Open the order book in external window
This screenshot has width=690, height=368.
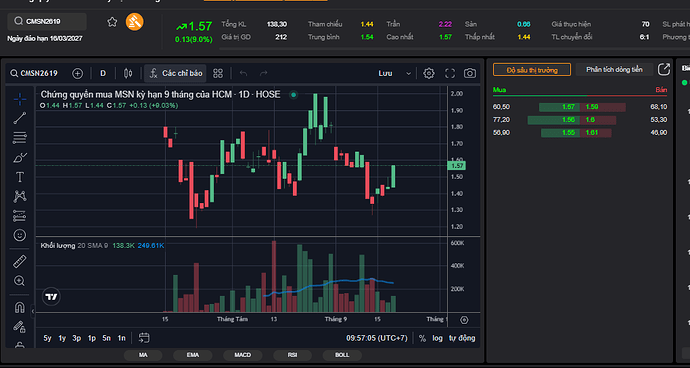(x=664, y=69)
